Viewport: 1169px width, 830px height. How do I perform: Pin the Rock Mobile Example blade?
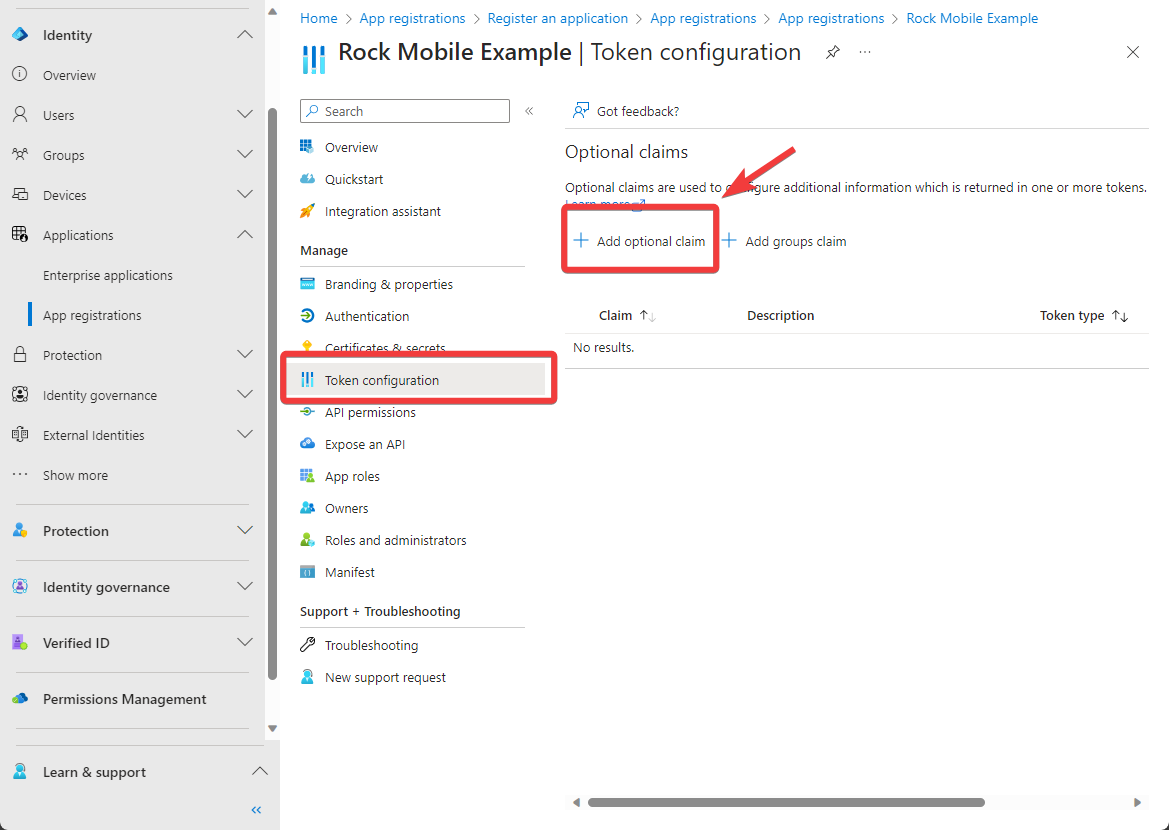pyautogui.click(x=833, y=52)
